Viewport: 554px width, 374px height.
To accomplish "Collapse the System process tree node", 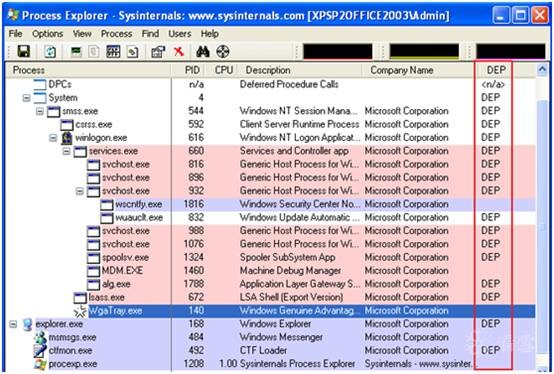I will [x=26, y=98].
